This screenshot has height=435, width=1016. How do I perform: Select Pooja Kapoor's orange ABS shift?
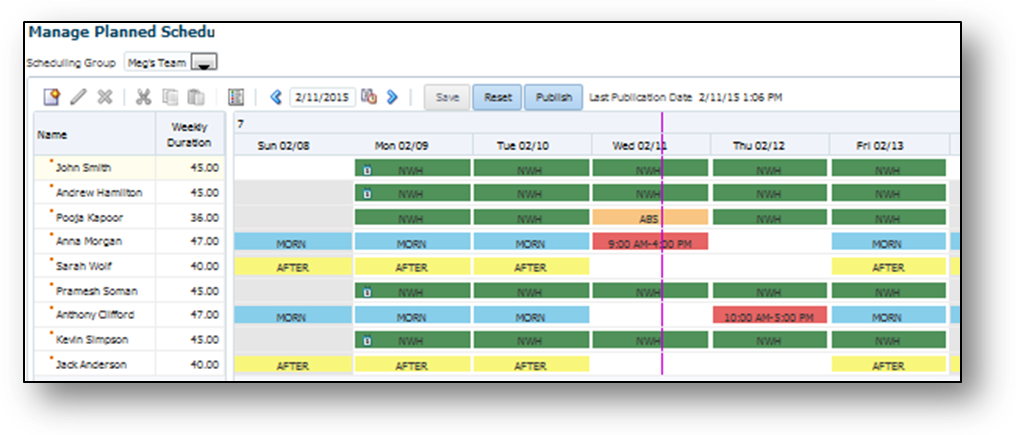[x=650, y=218]
